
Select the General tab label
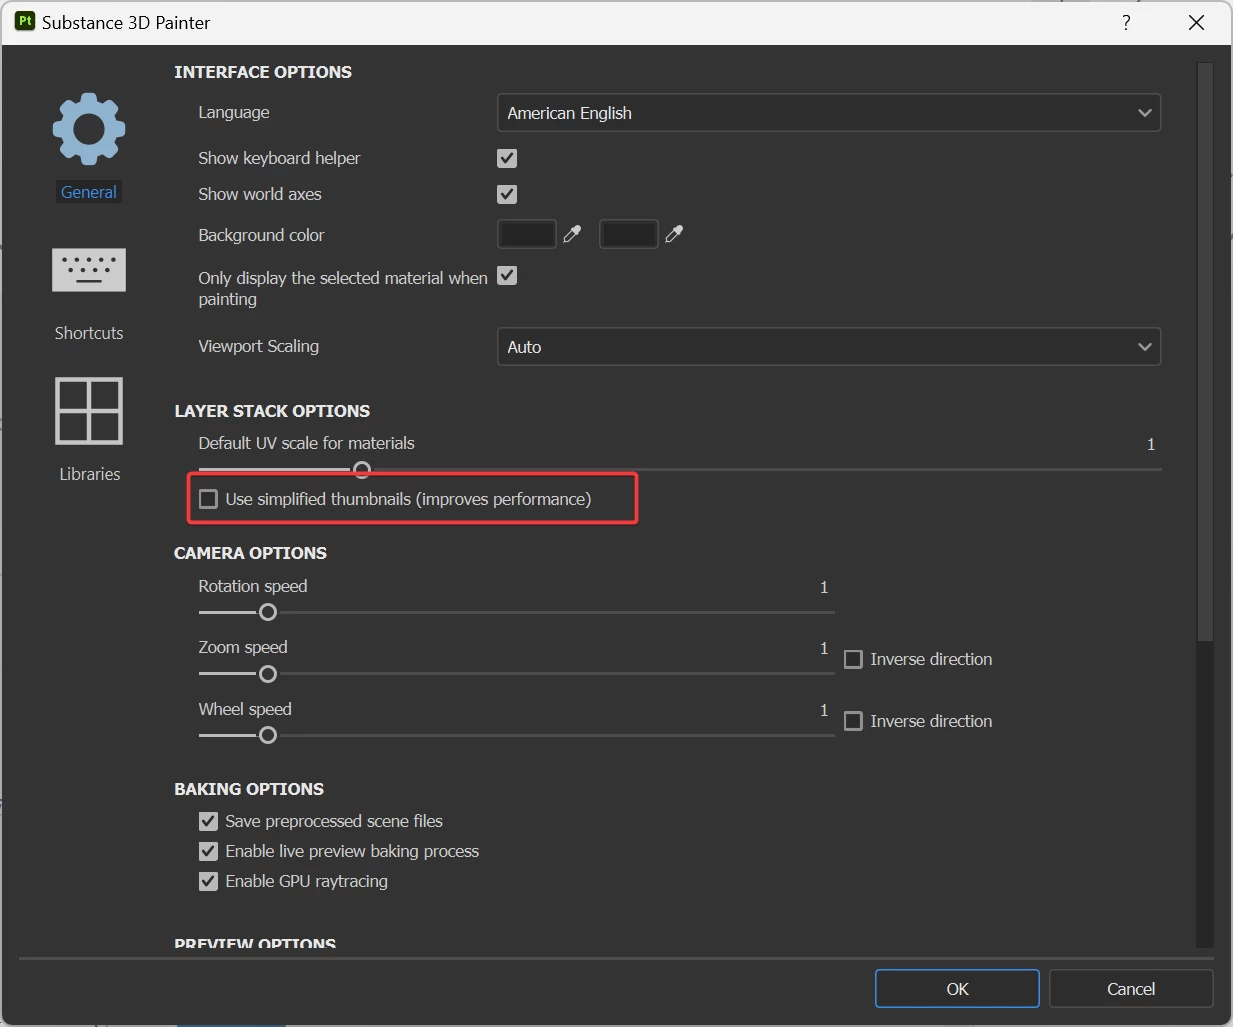(x=89, y=192)
